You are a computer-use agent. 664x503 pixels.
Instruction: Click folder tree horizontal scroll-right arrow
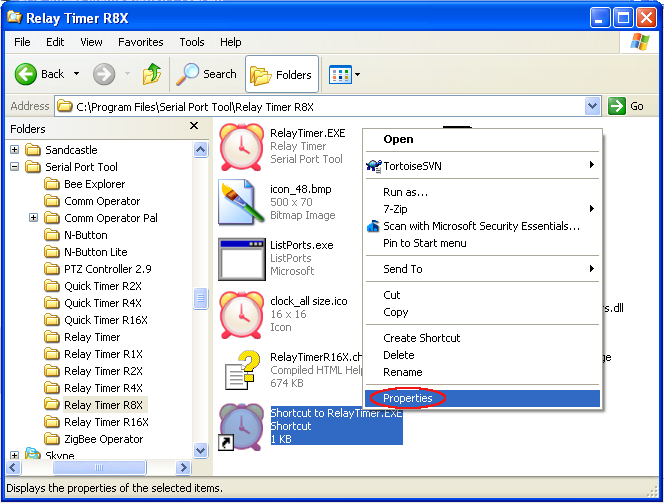(x=183, y=467)
